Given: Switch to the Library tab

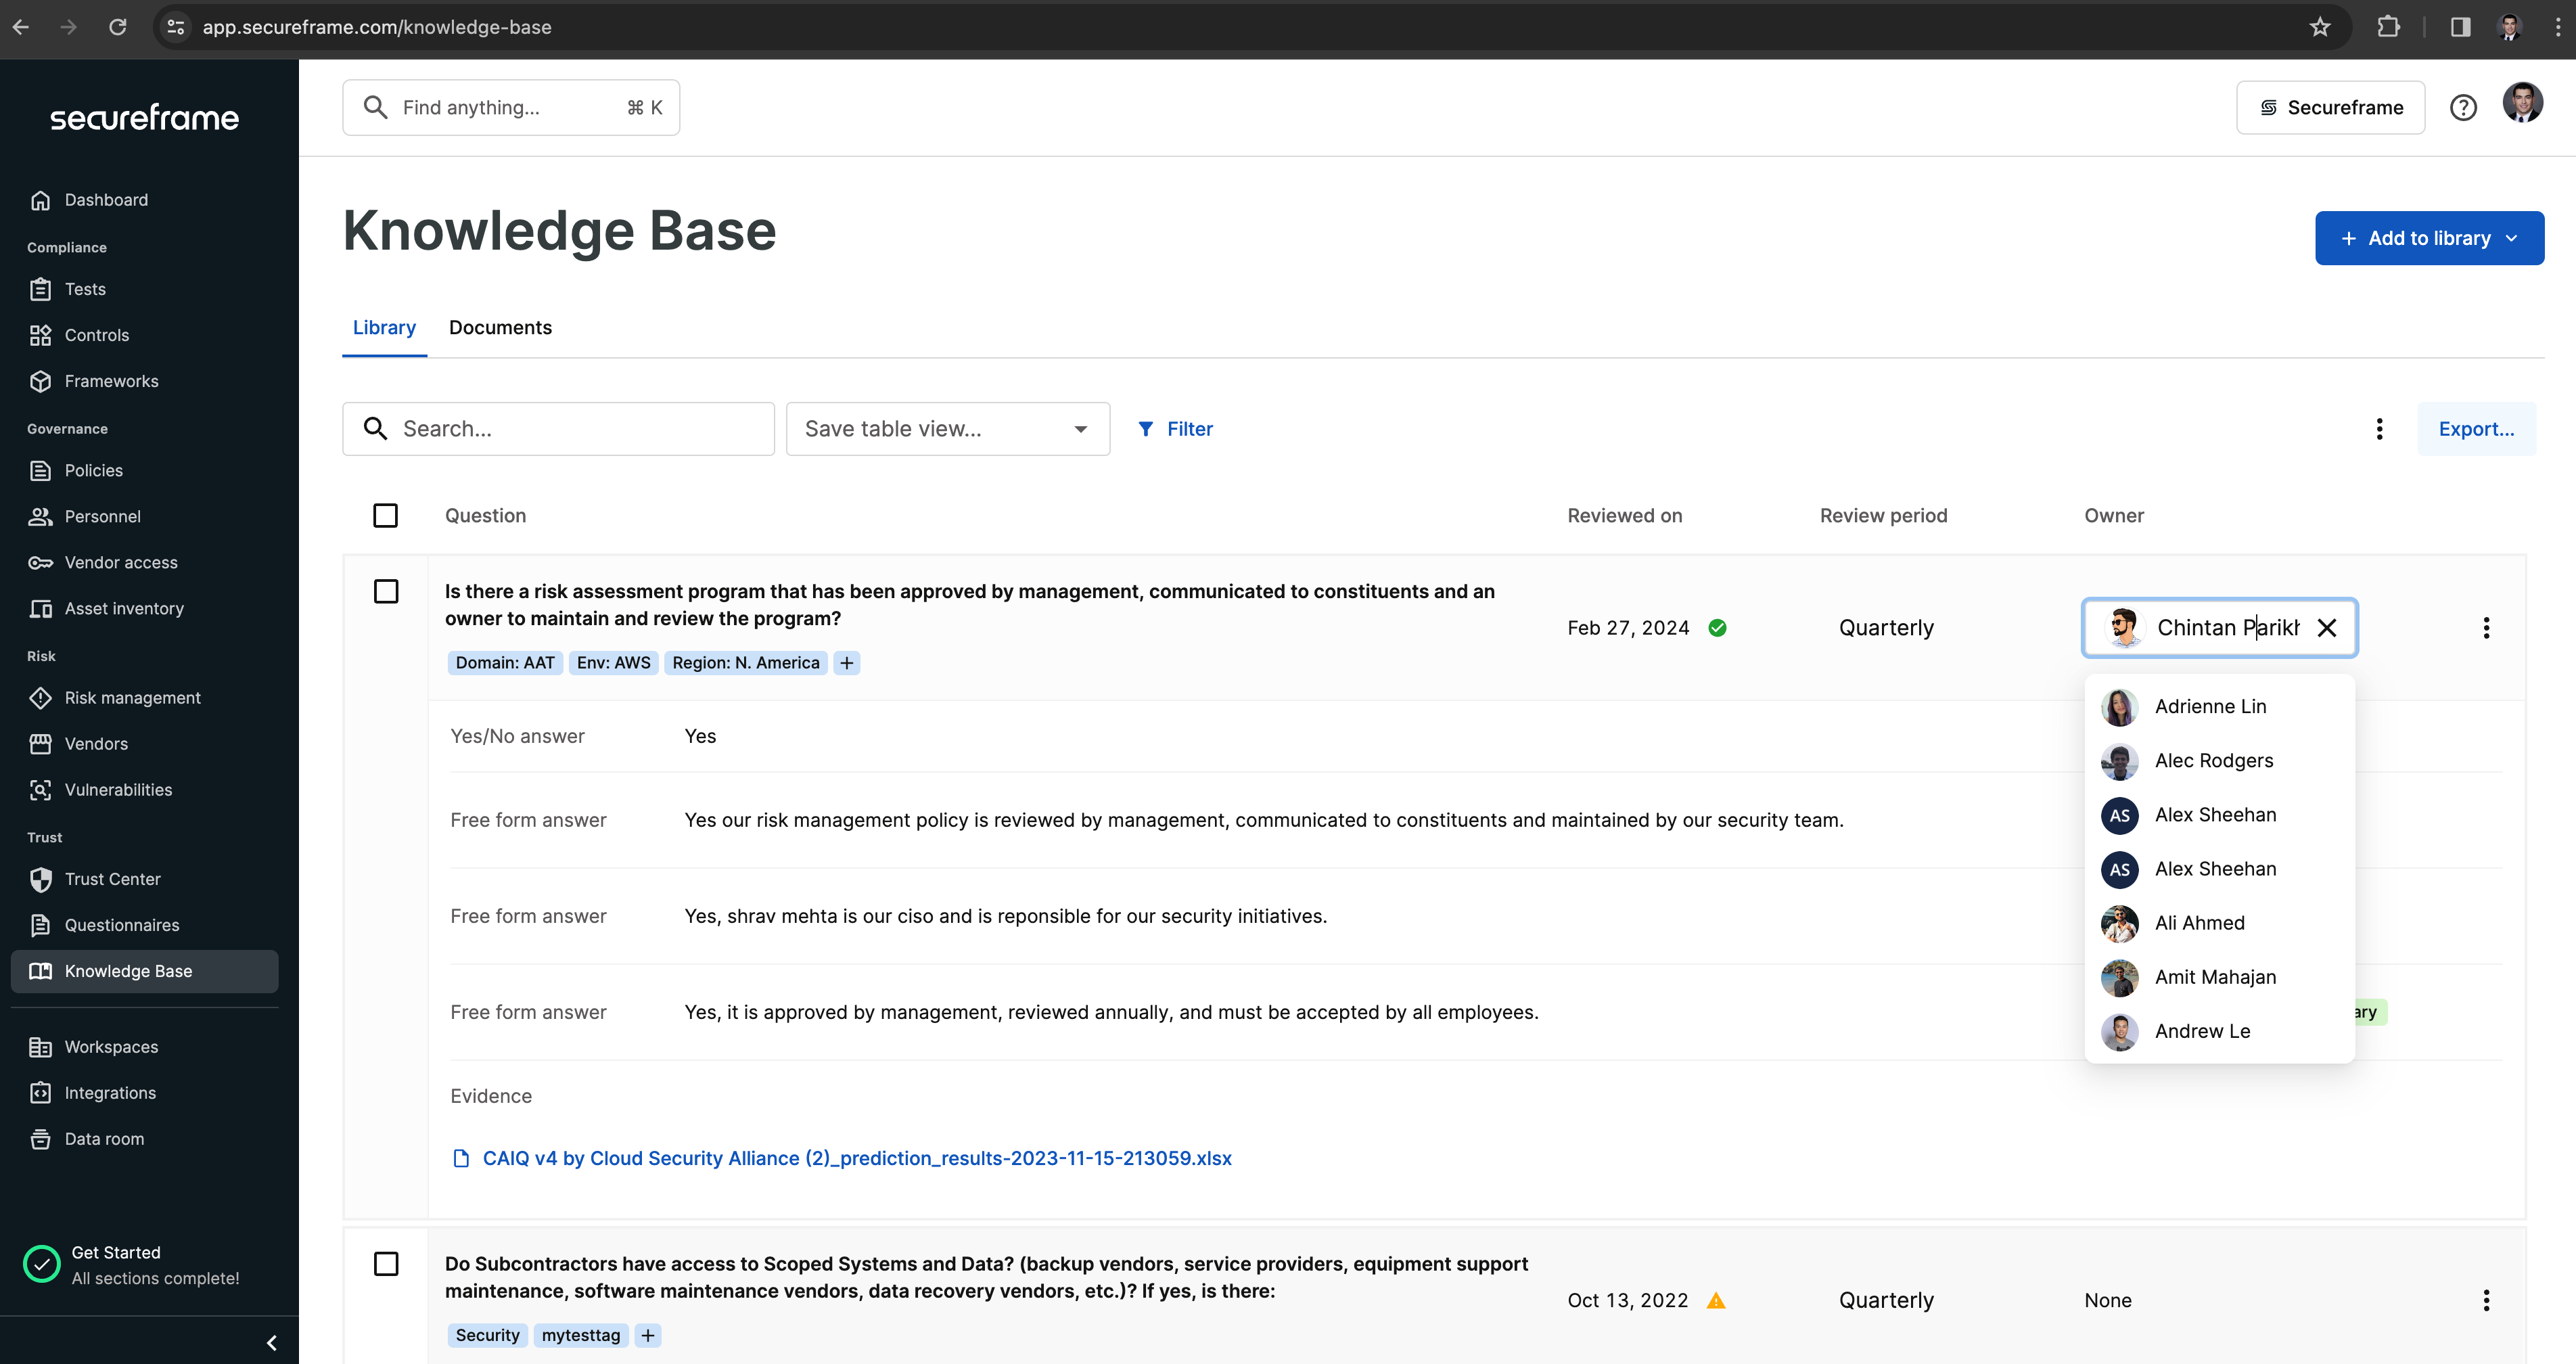Looking at the screenshot, I should coord(384,328).
